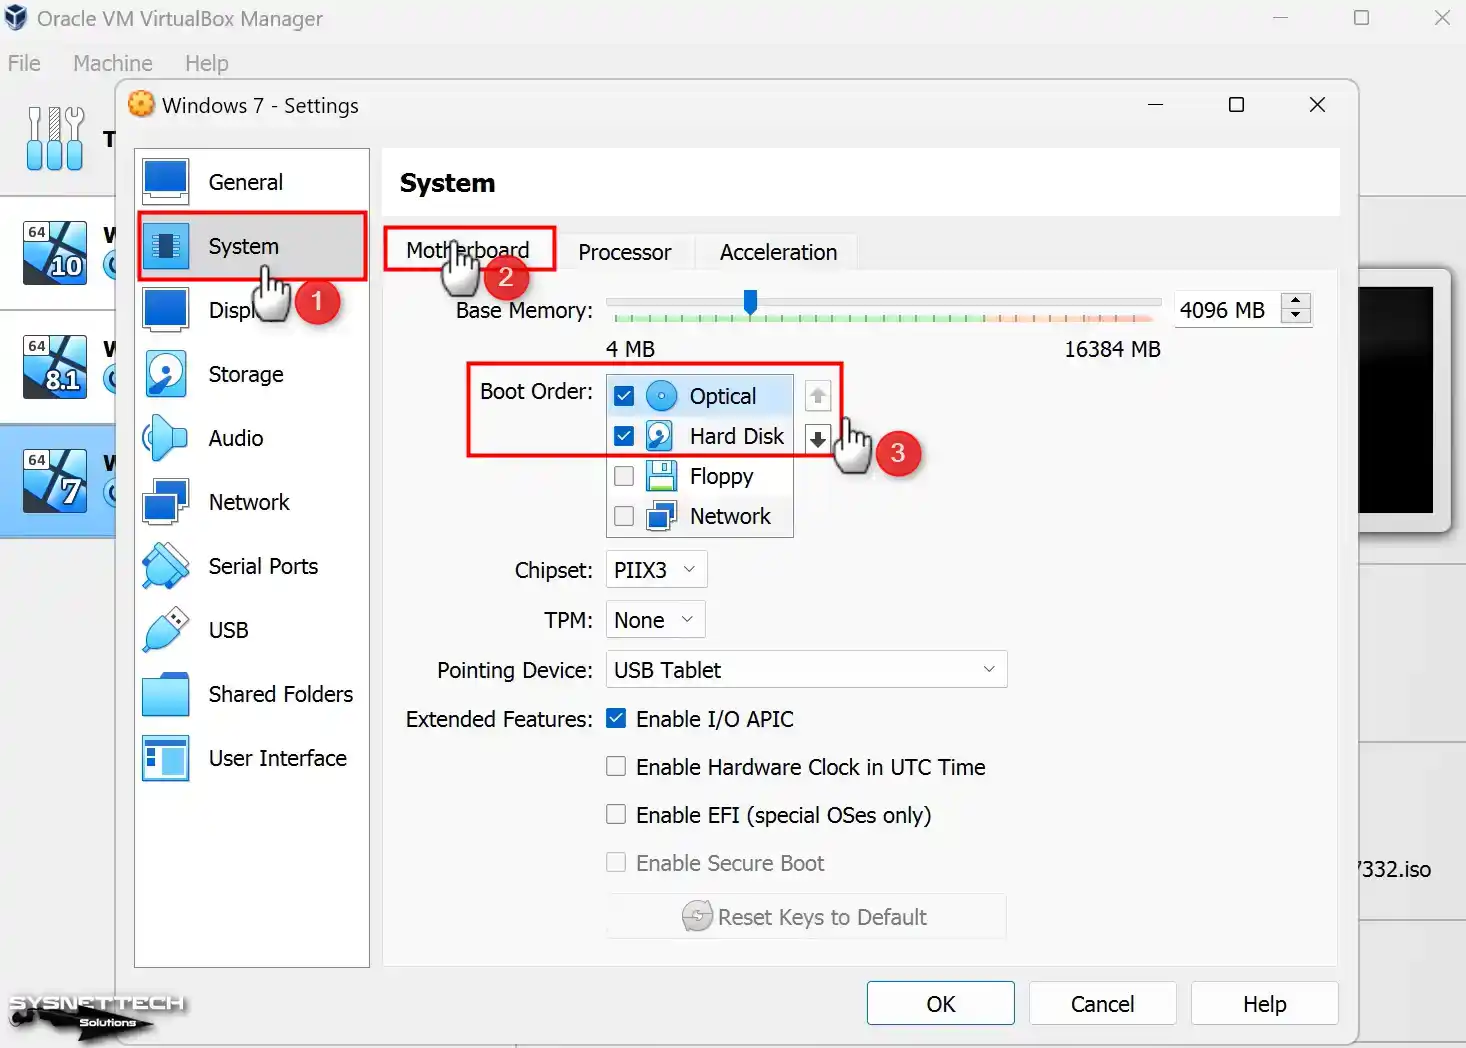The image size is (1466, 1048).
Task: Click Base Memory slider handle
Action: (751, 301)
